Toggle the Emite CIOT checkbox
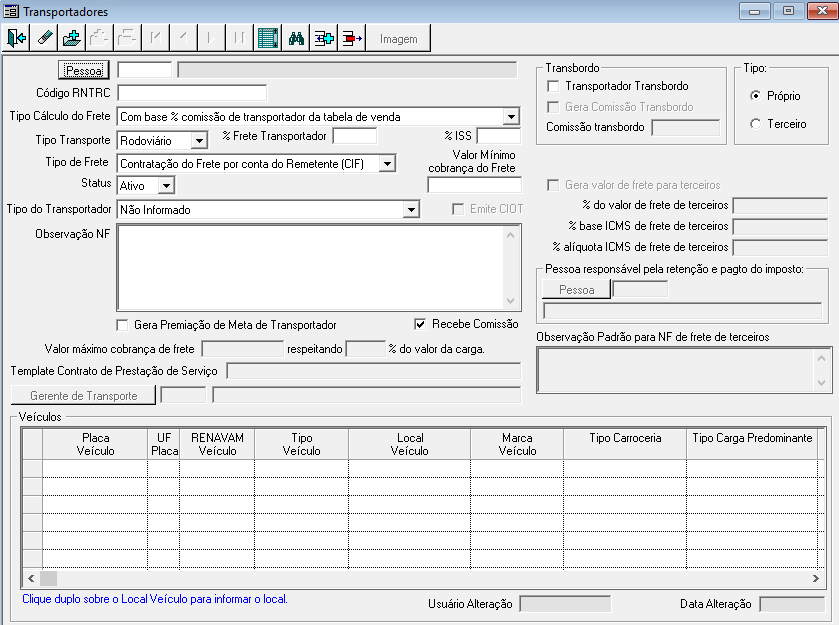 [x=458, y=209]
